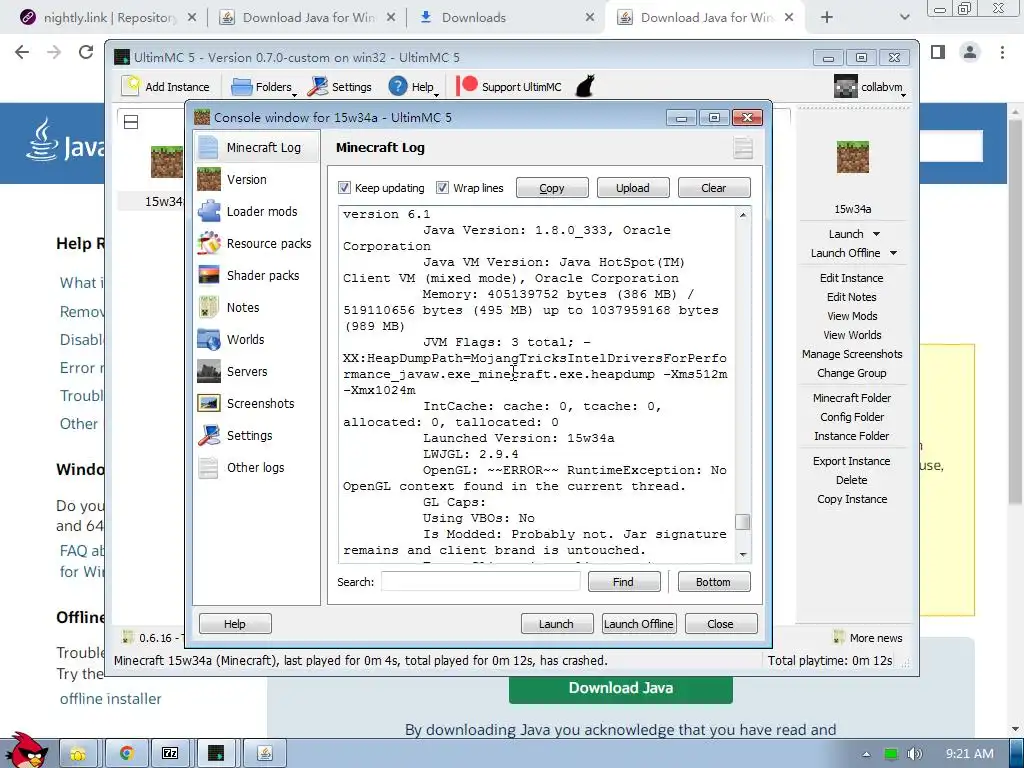
Task: Click the green Download Java button
Action: (x=620, y=688)
